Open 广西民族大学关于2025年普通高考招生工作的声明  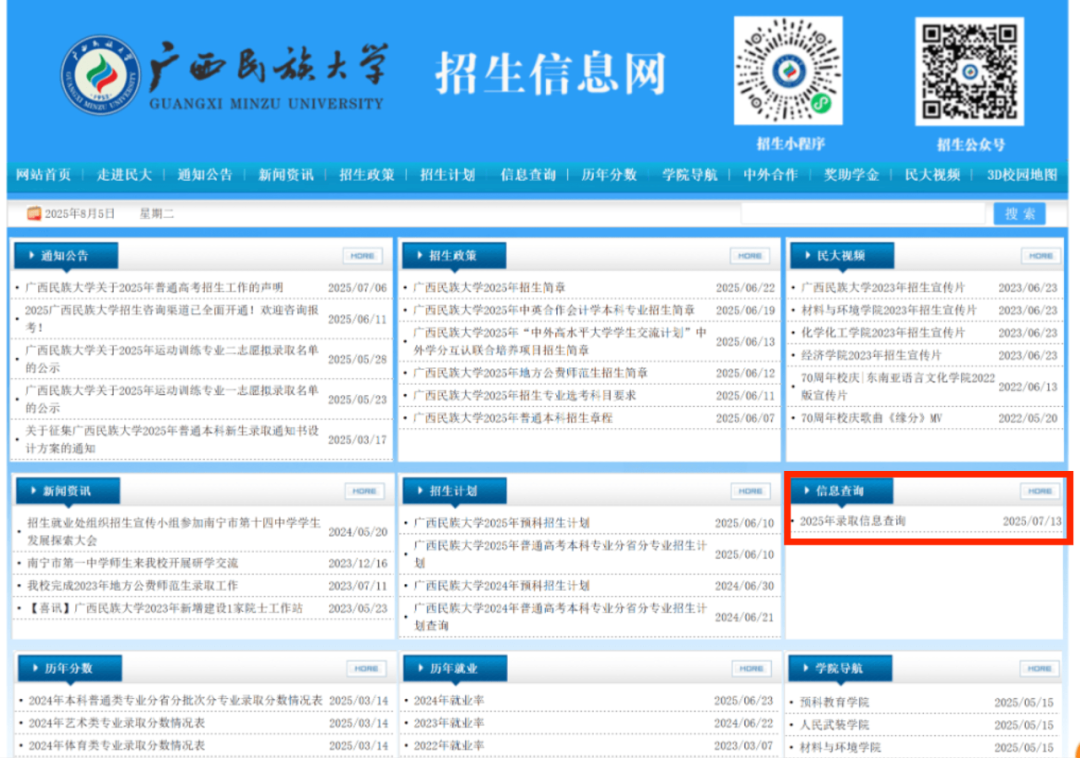(x=154, y=288)
